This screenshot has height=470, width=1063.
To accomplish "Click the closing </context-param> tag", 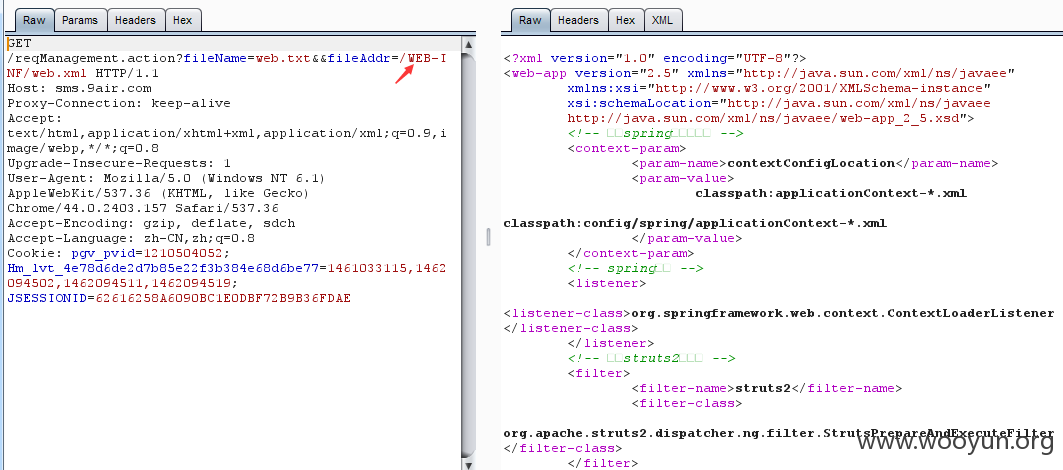I will (x=631, y=253).
